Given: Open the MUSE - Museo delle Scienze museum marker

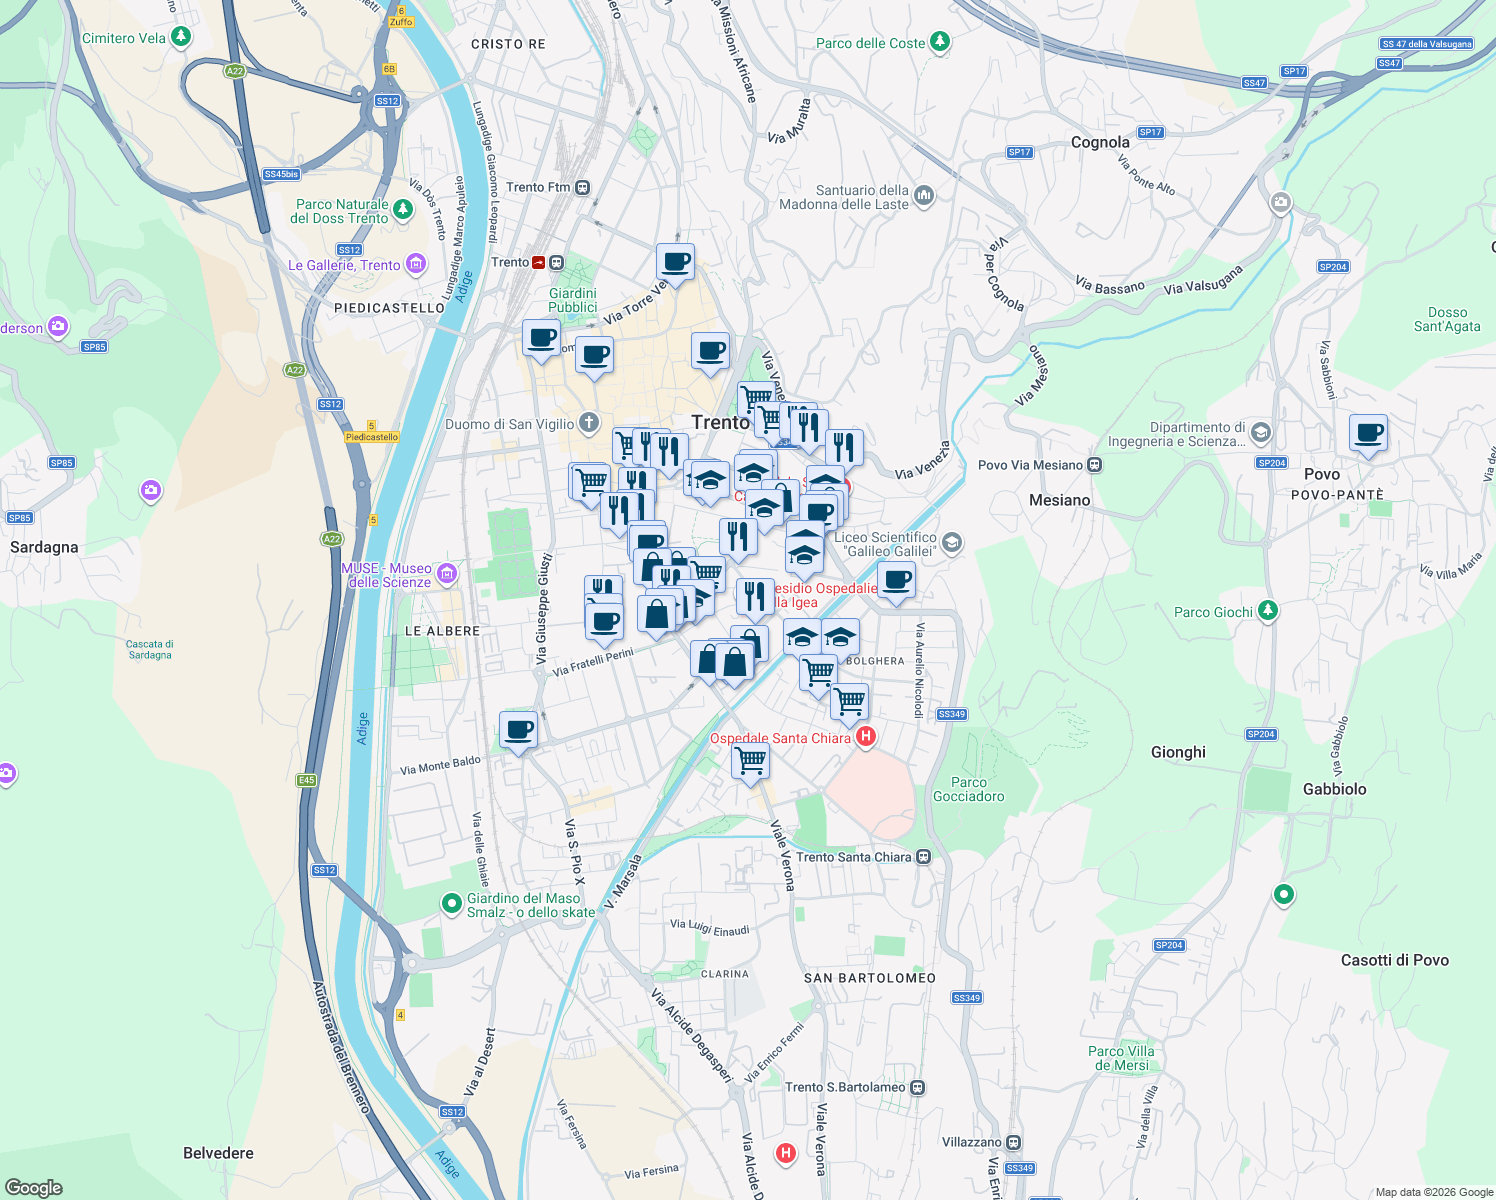Looking at the screenshot, I should (446, 574).
